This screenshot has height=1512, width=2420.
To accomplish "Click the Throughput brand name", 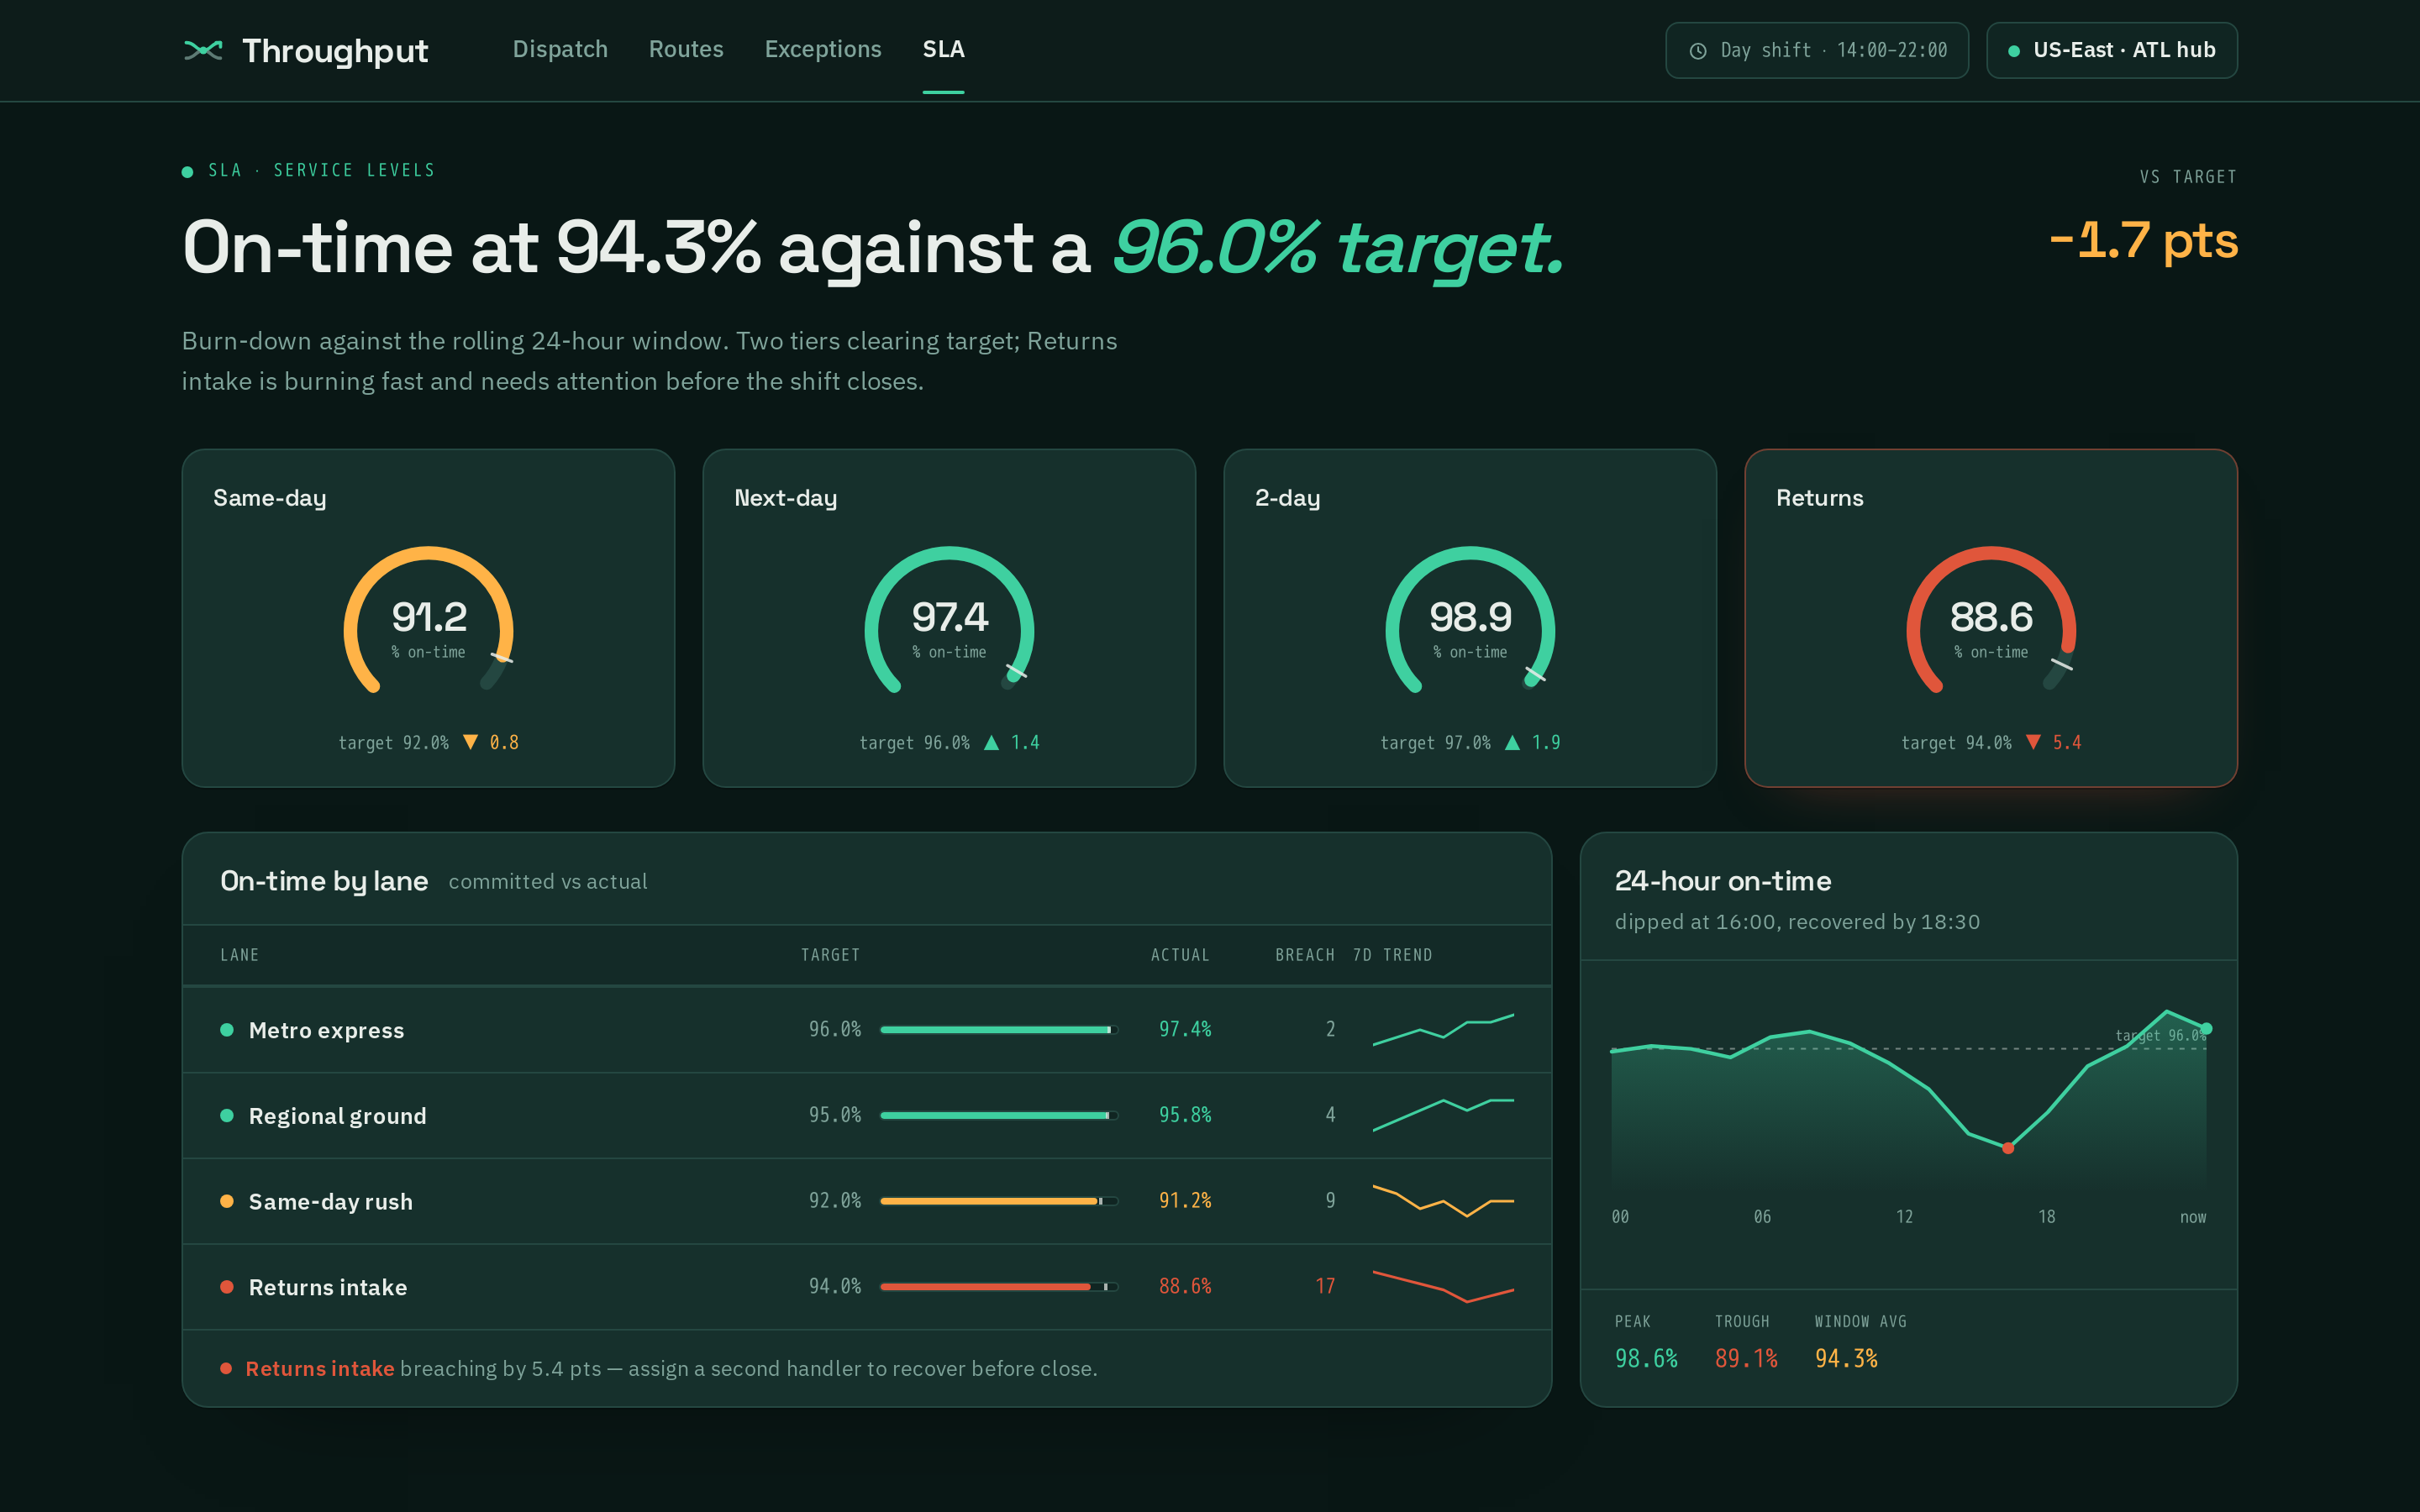I will (335, 51).
